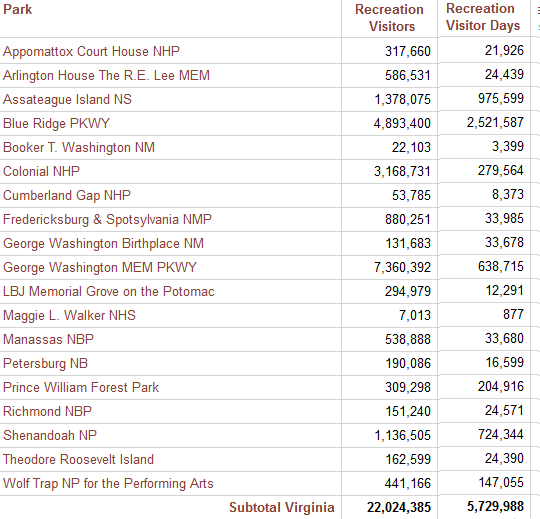Screen dimensions: 540x519
Task: Select visitor days value 33,680
Action: pos(504,339)
